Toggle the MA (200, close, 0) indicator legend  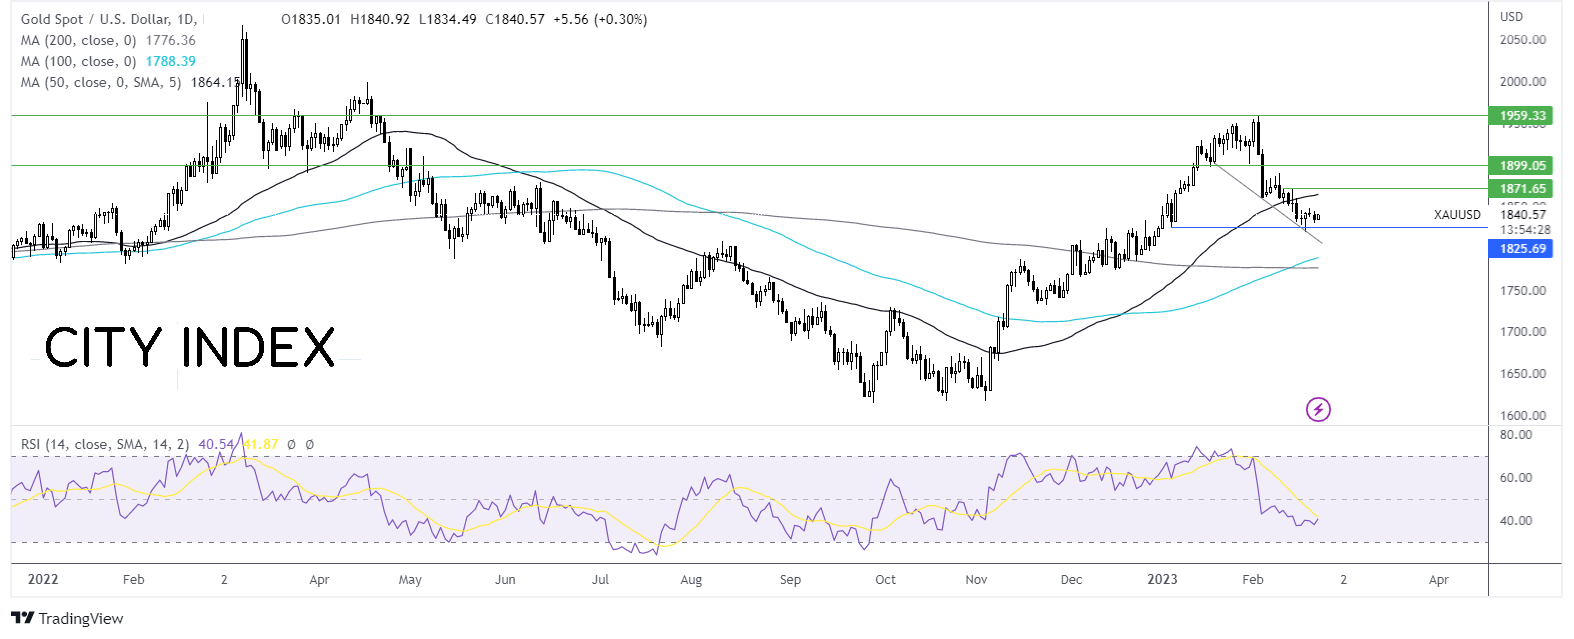(79, 41)
